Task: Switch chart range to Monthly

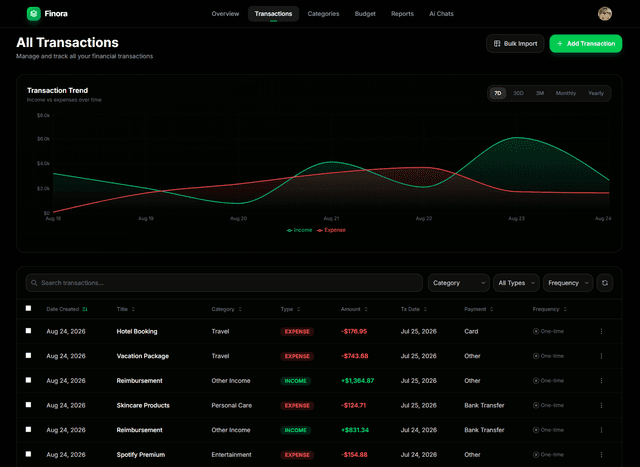Action: pyautogui.click(x=566, y=93)
